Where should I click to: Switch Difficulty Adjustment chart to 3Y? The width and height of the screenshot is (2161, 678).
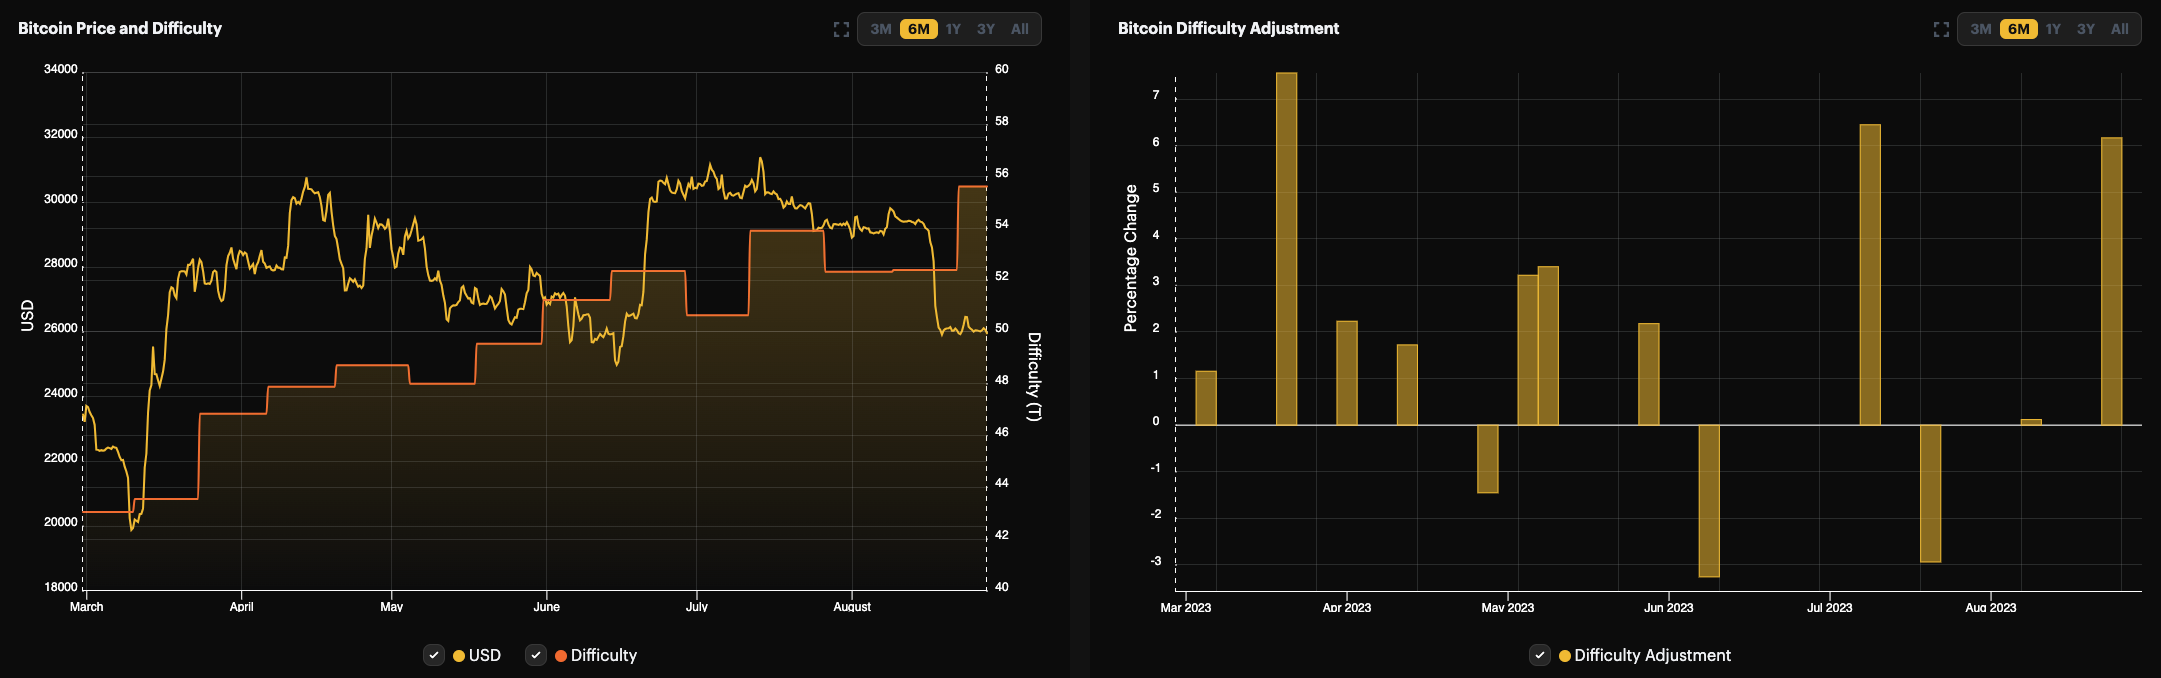(2086, 30)
